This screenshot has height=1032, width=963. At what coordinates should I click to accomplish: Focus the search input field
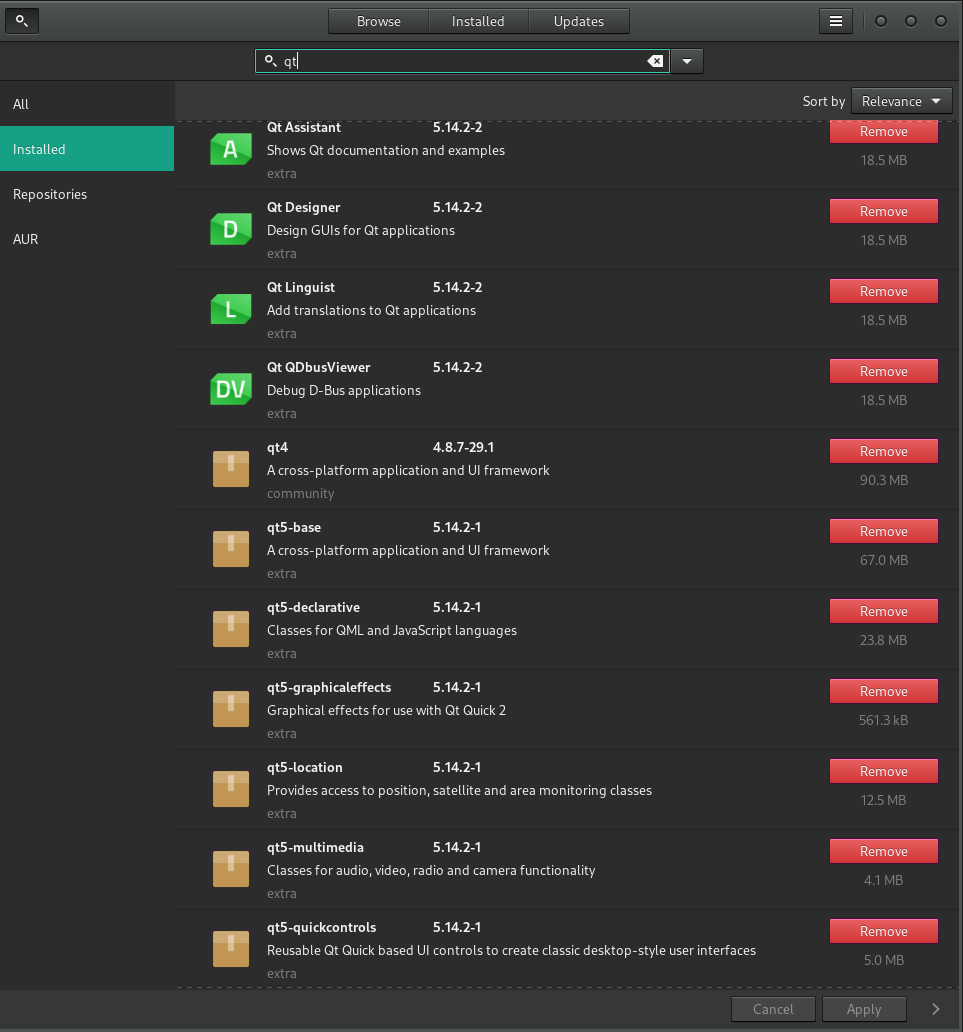pyautogui.click(x=463, y=61)
